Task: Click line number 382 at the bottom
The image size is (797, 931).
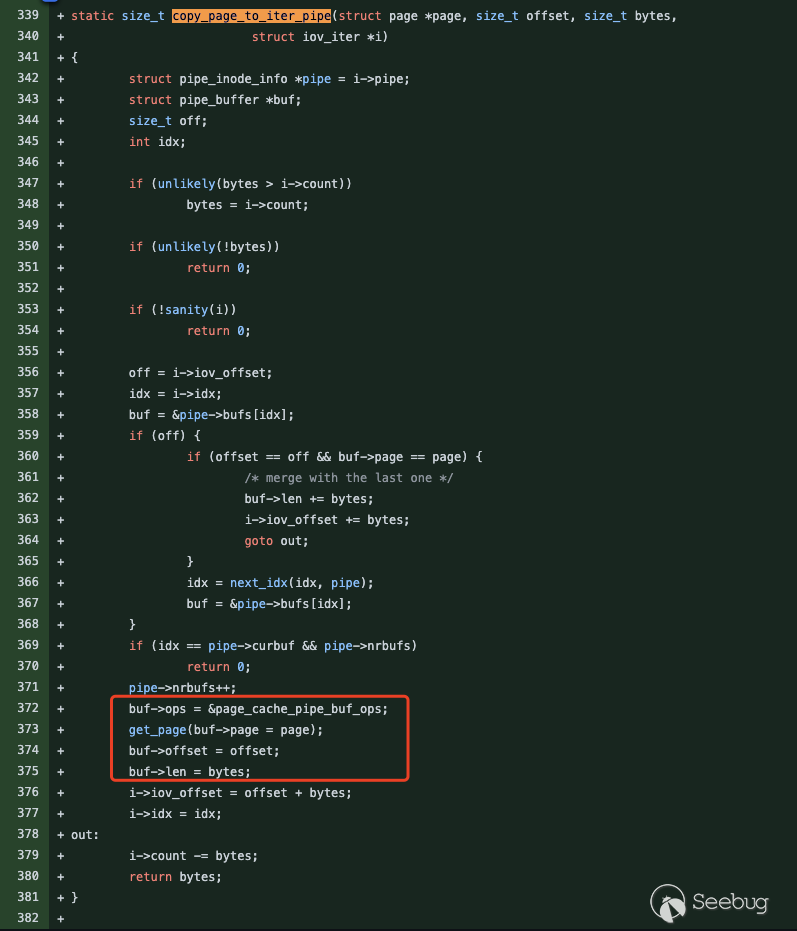Action: point(27,918)
